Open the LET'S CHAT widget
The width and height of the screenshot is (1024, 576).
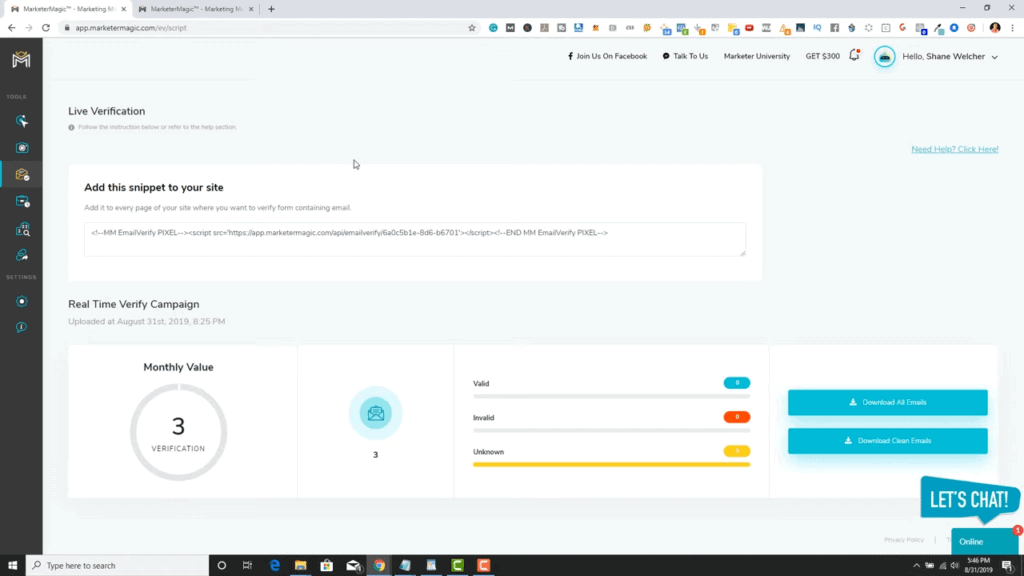[x=969, y=500]
